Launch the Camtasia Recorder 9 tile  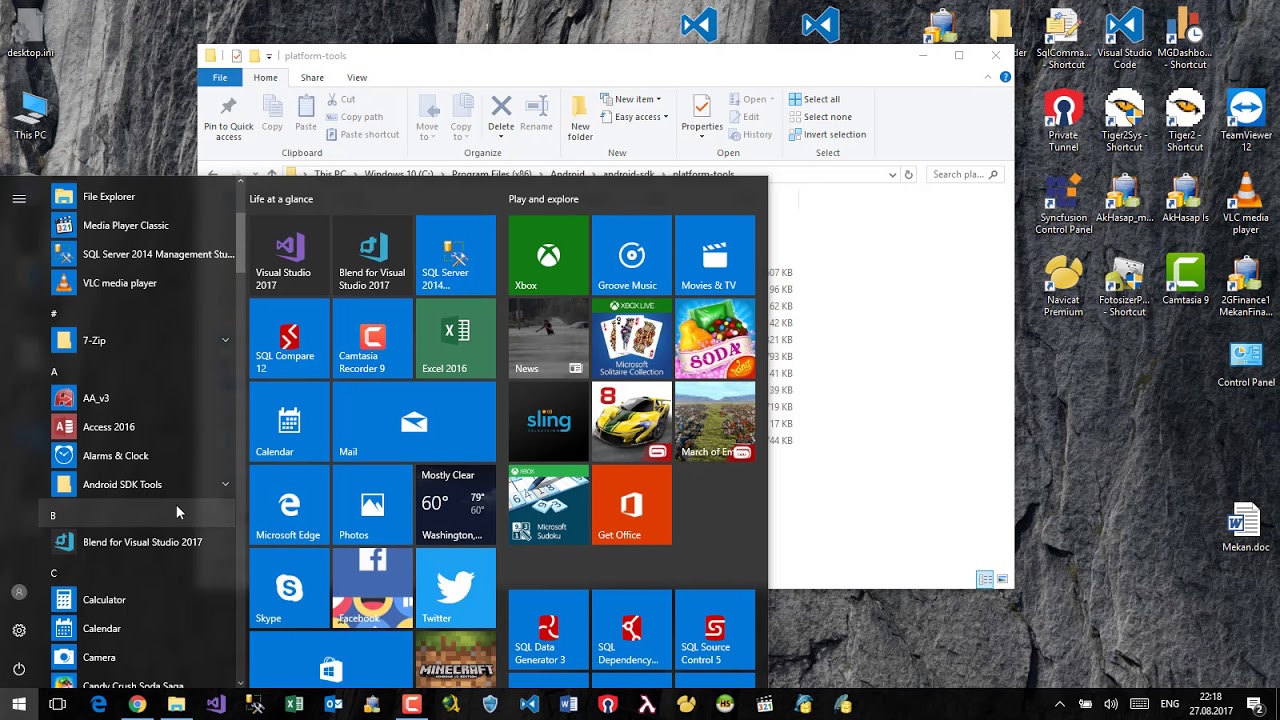coord(372,338)
